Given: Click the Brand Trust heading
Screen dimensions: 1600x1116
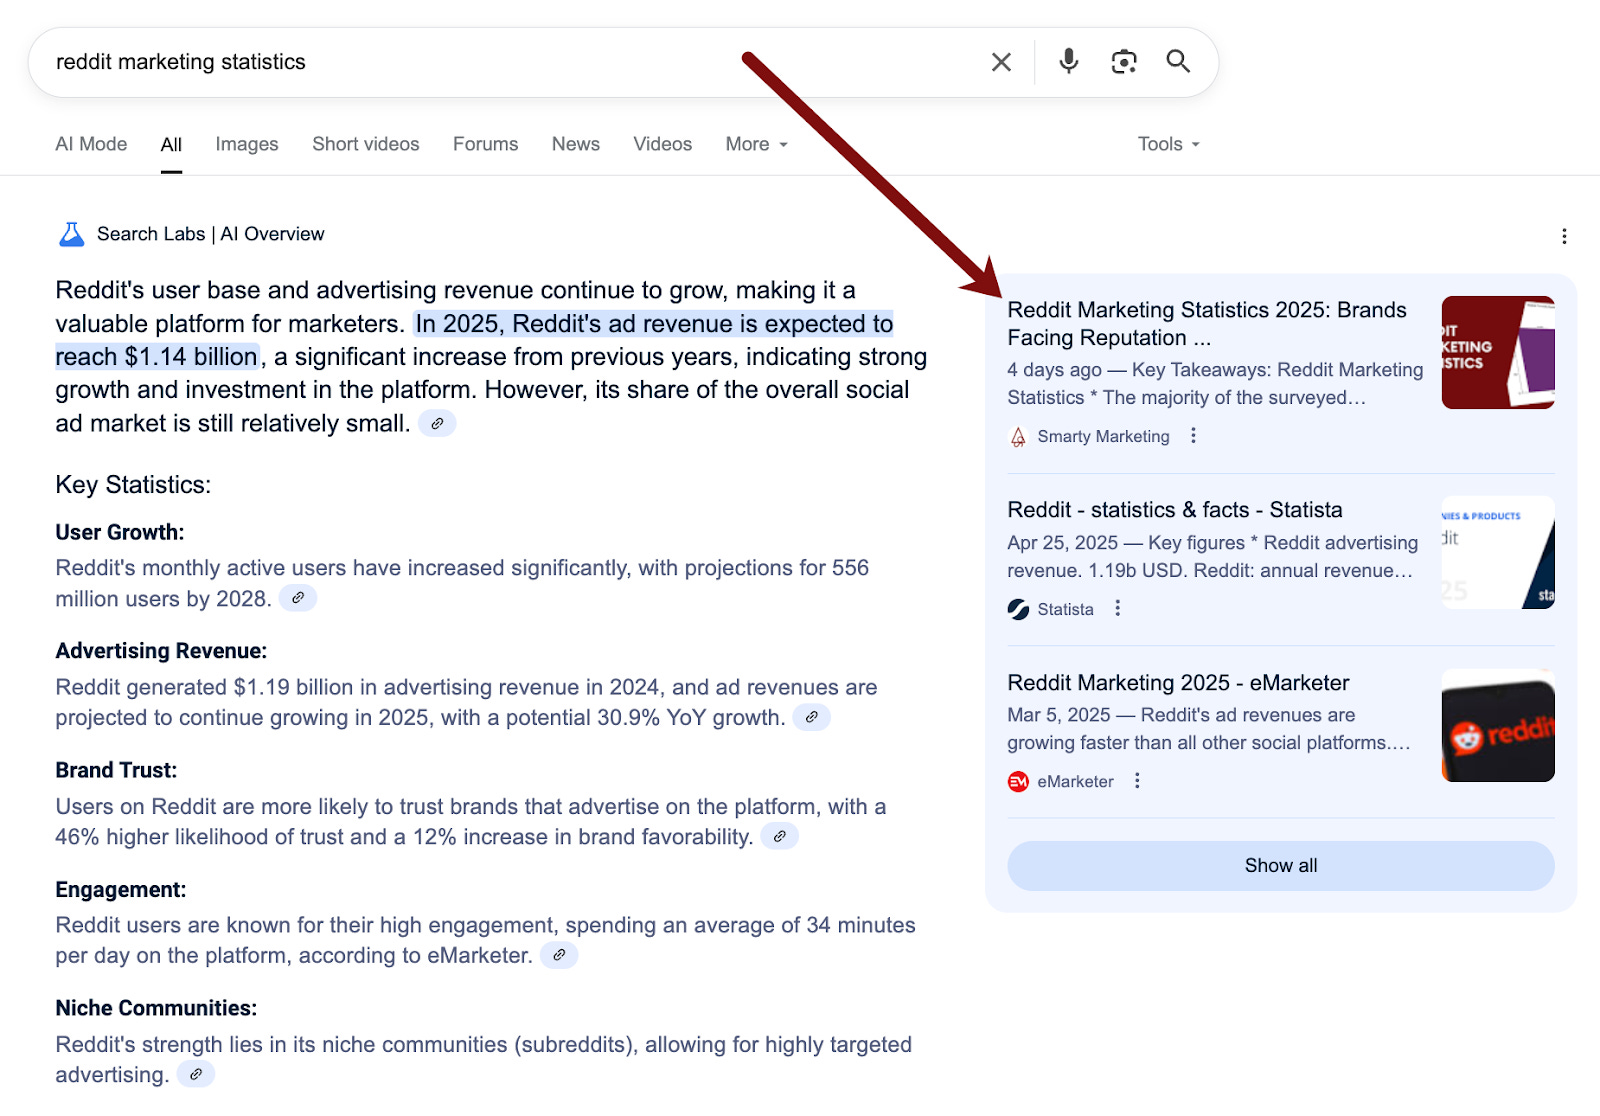Looking at the screenshot, I should click(x=116, y=770).
